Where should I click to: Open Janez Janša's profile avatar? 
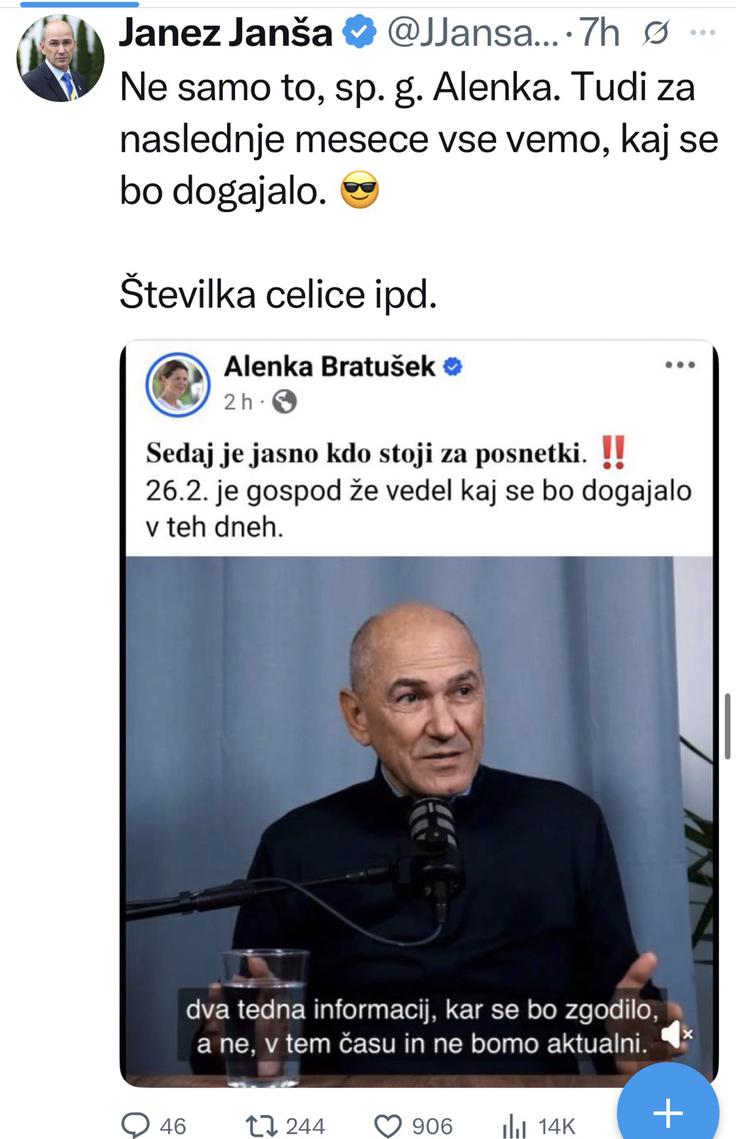[60, 58]
